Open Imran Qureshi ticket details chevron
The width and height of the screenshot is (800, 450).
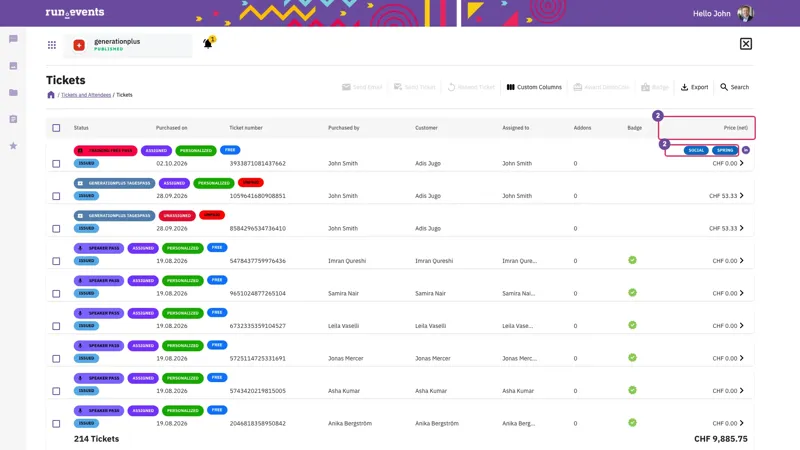(741, 261)
